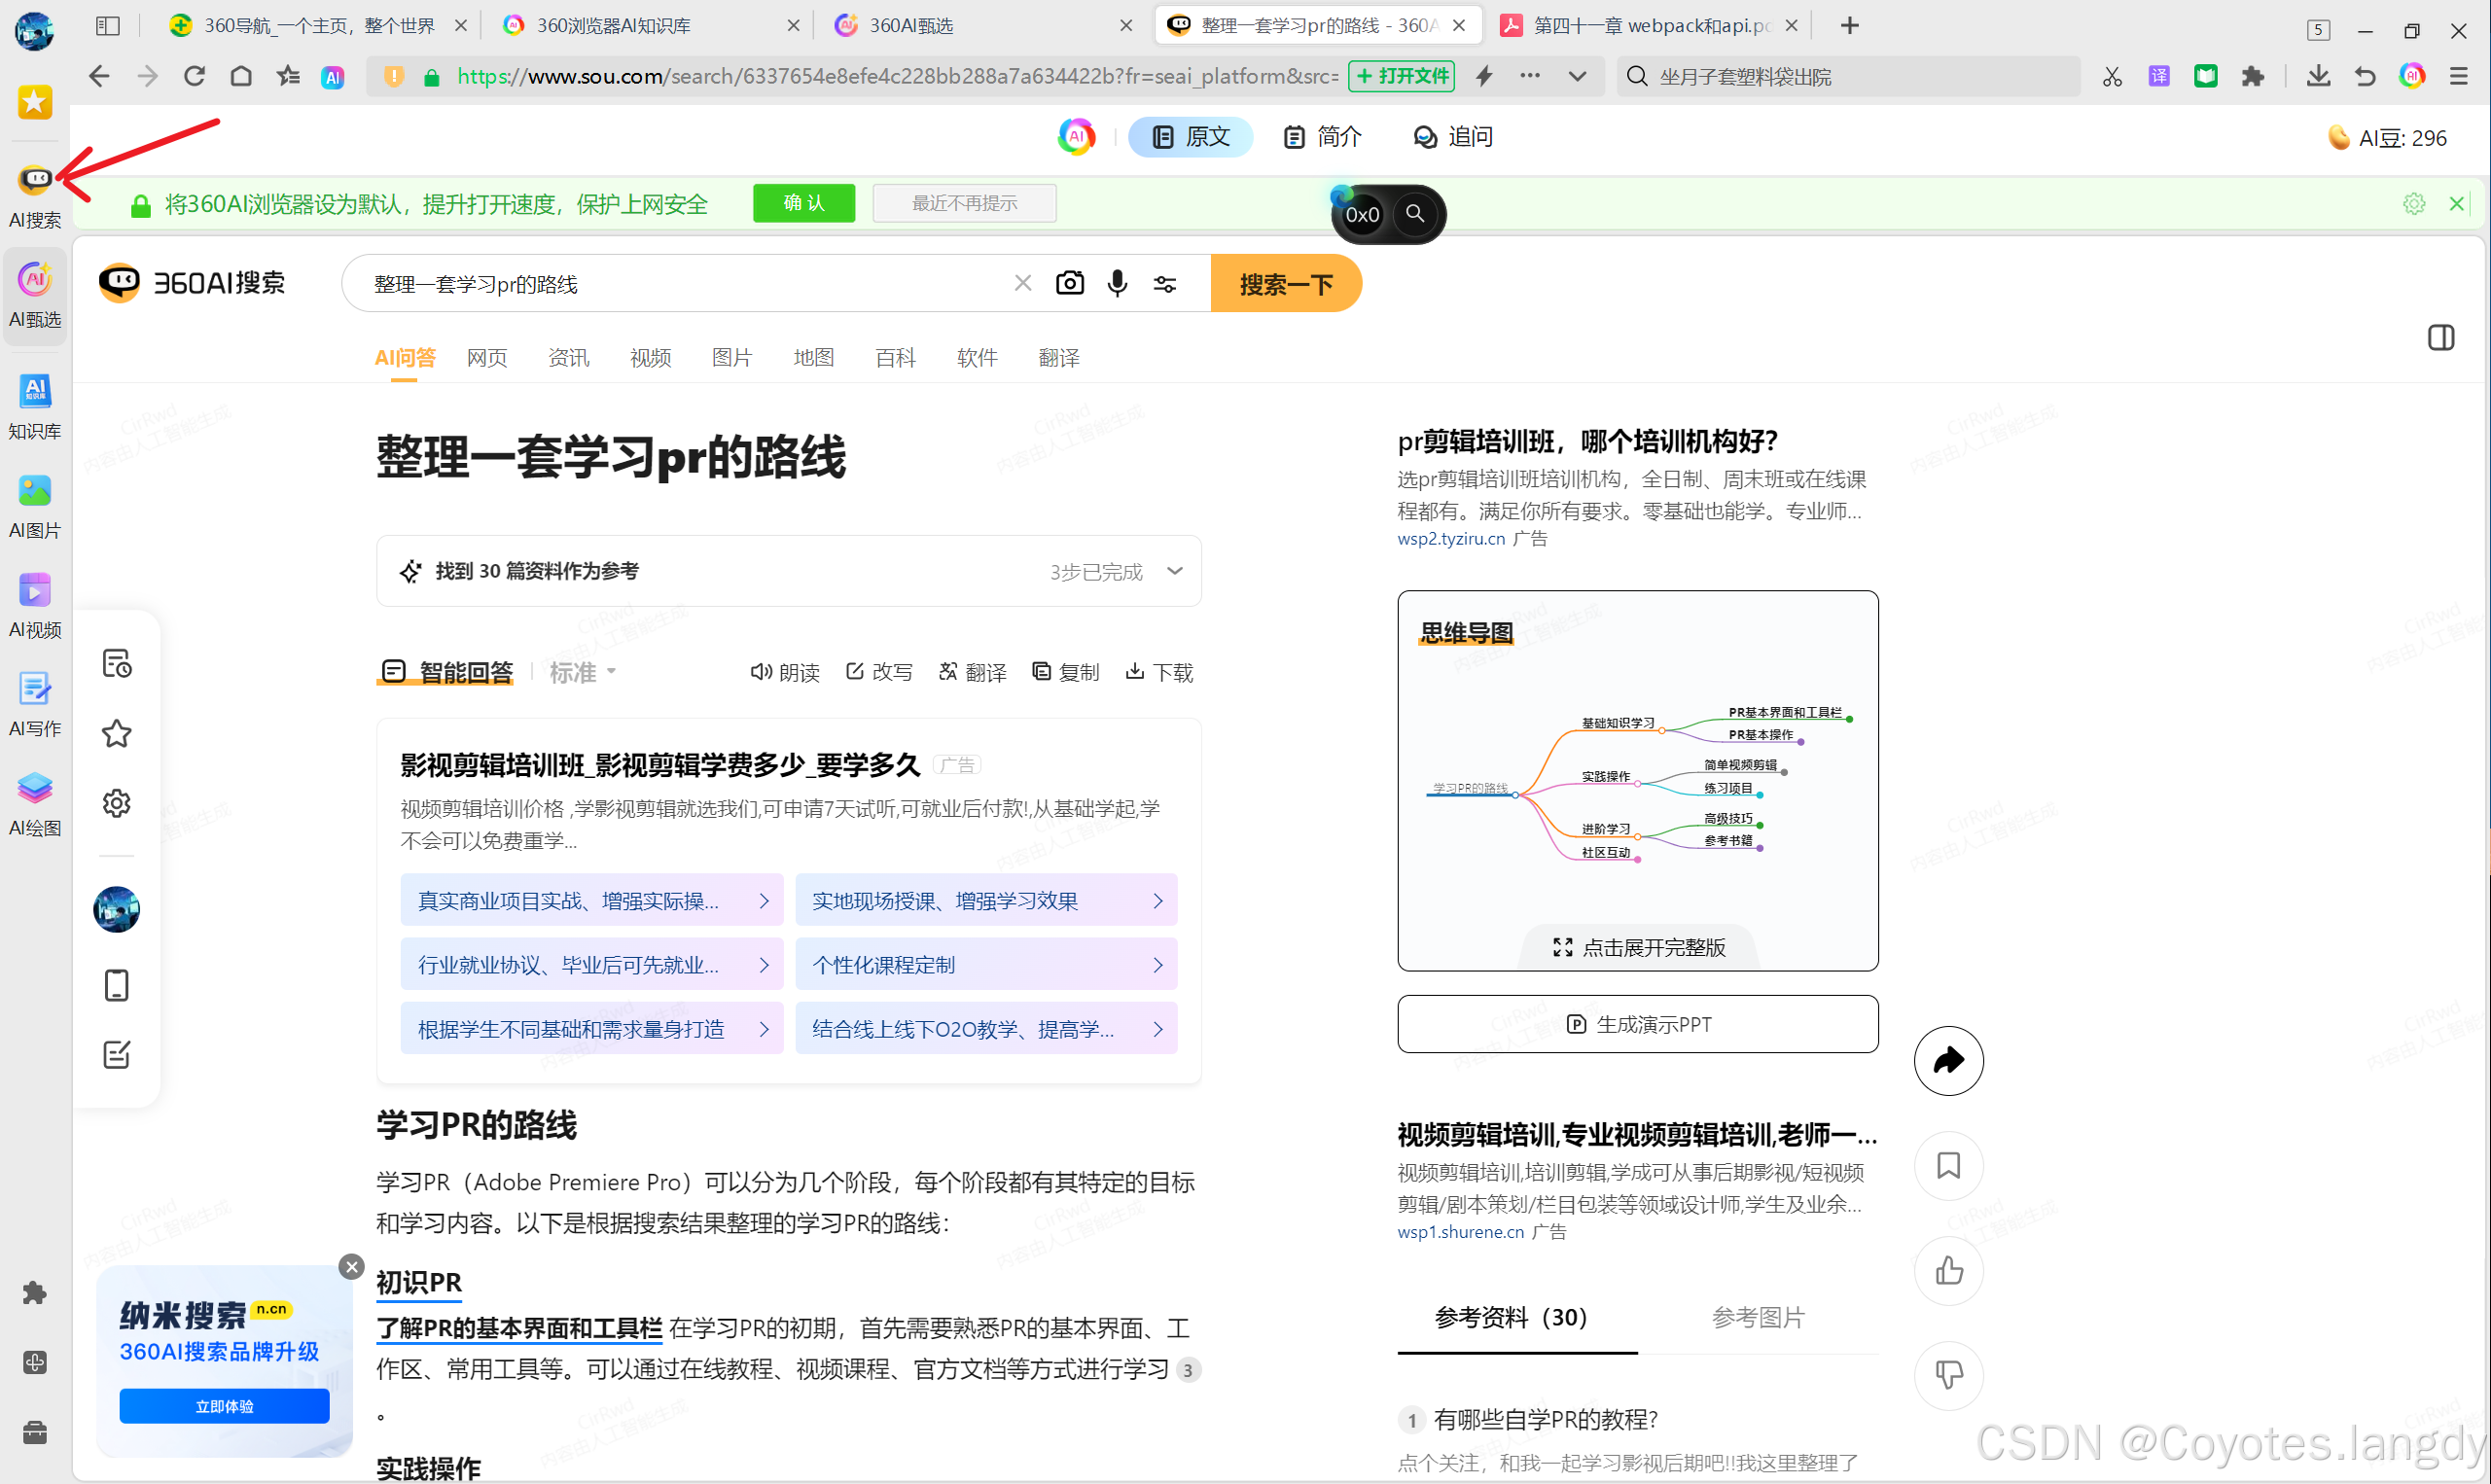The width and height of the screenshot is (2491, 1484).
Task: Expand the 3步已完成 reference steps
Action: [x=1175, y=571]
